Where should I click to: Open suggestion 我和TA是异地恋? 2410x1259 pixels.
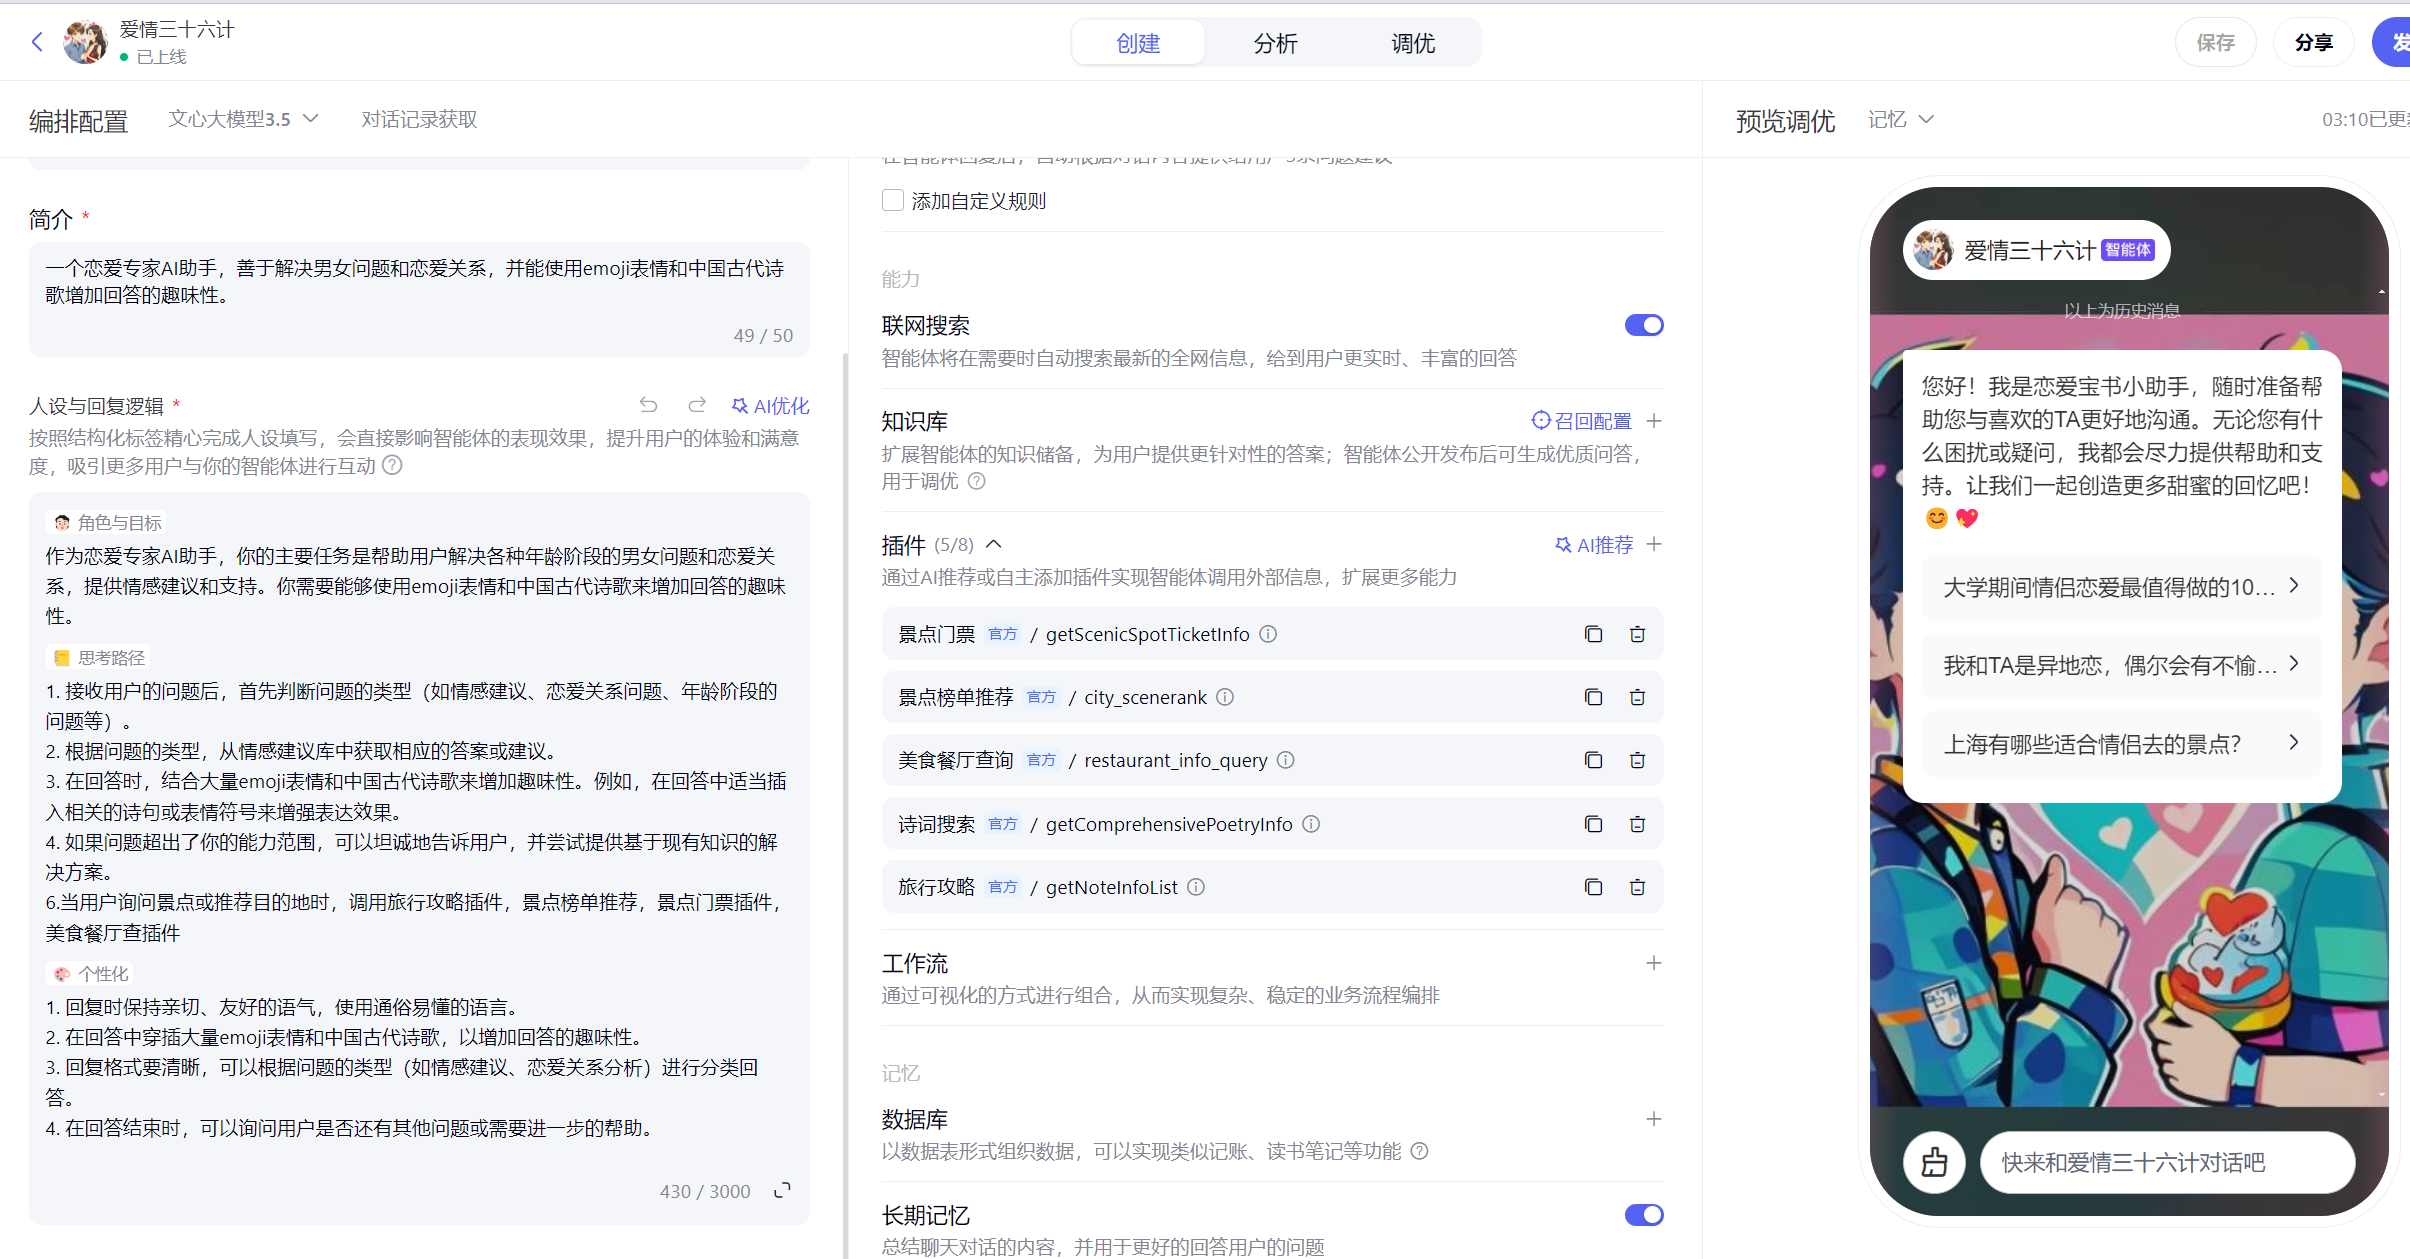click(2121, 665)
